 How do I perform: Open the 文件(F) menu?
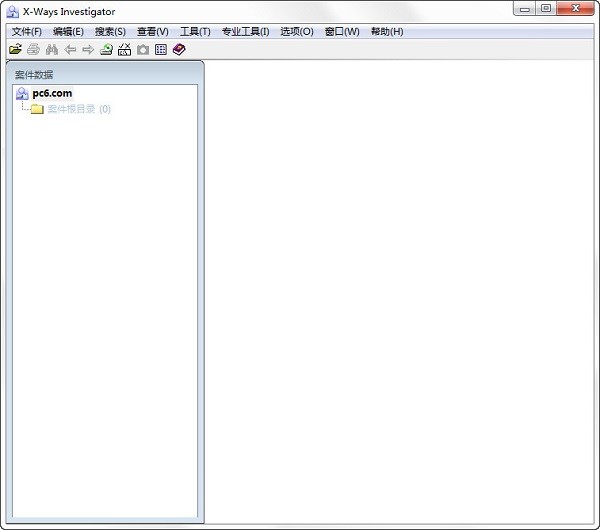27,32
